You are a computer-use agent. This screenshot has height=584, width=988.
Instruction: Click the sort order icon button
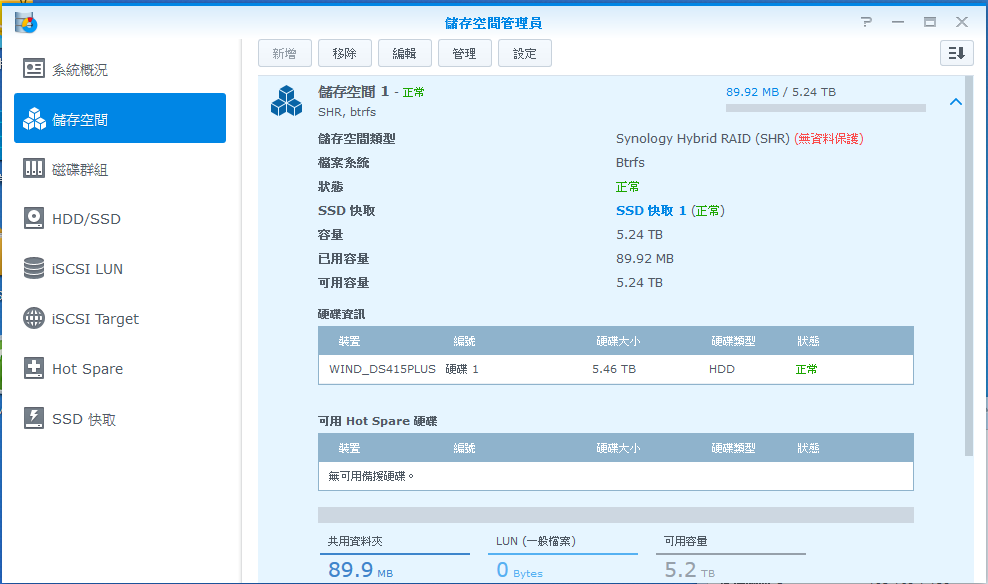point(956,53)
